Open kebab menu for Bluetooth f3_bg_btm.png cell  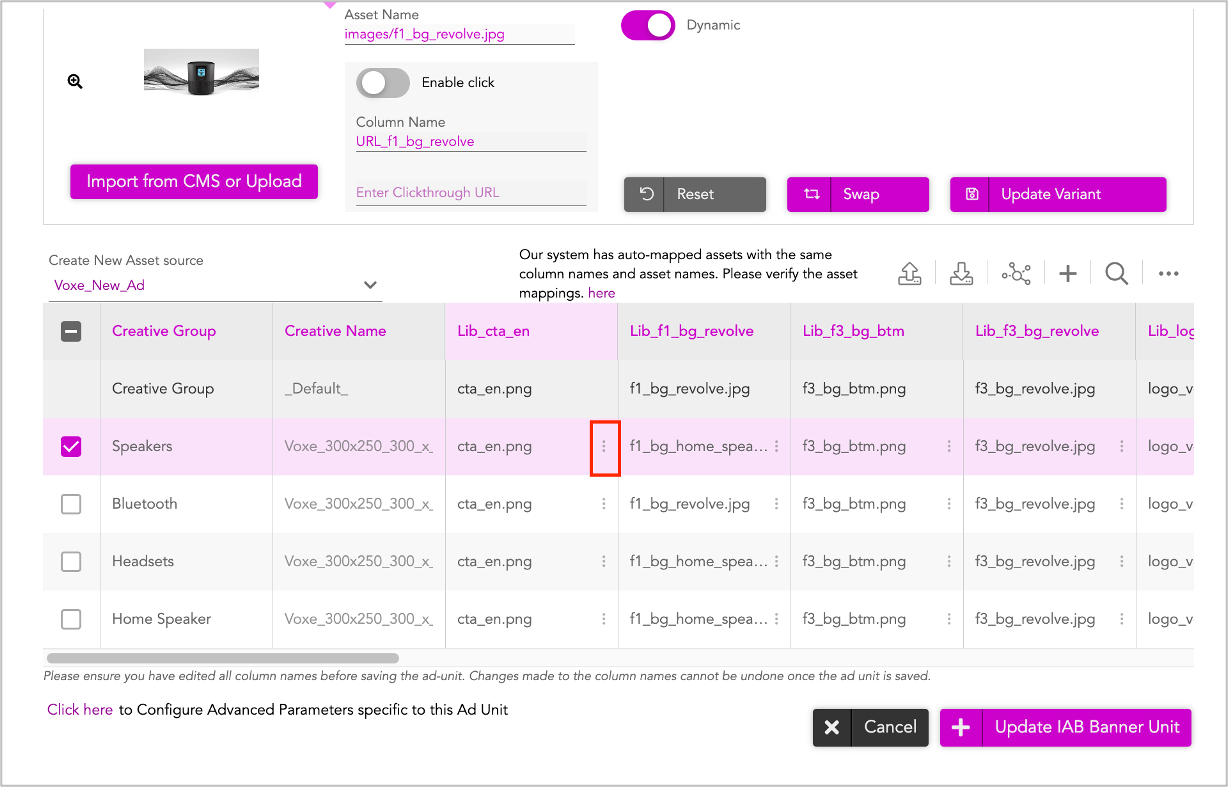pyautogui.click(x=949, y=504)
